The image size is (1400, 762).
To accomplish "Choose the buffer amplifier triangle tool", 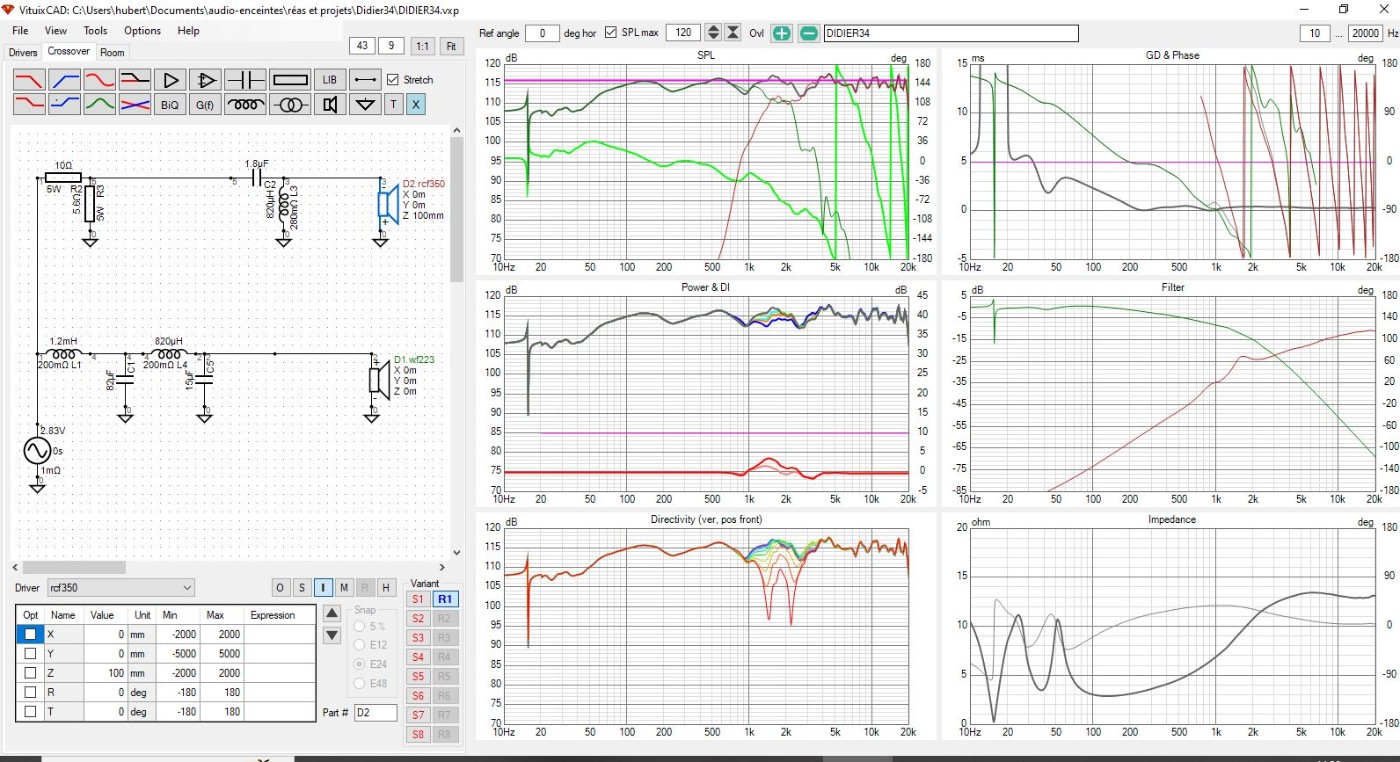I will 171,79.
